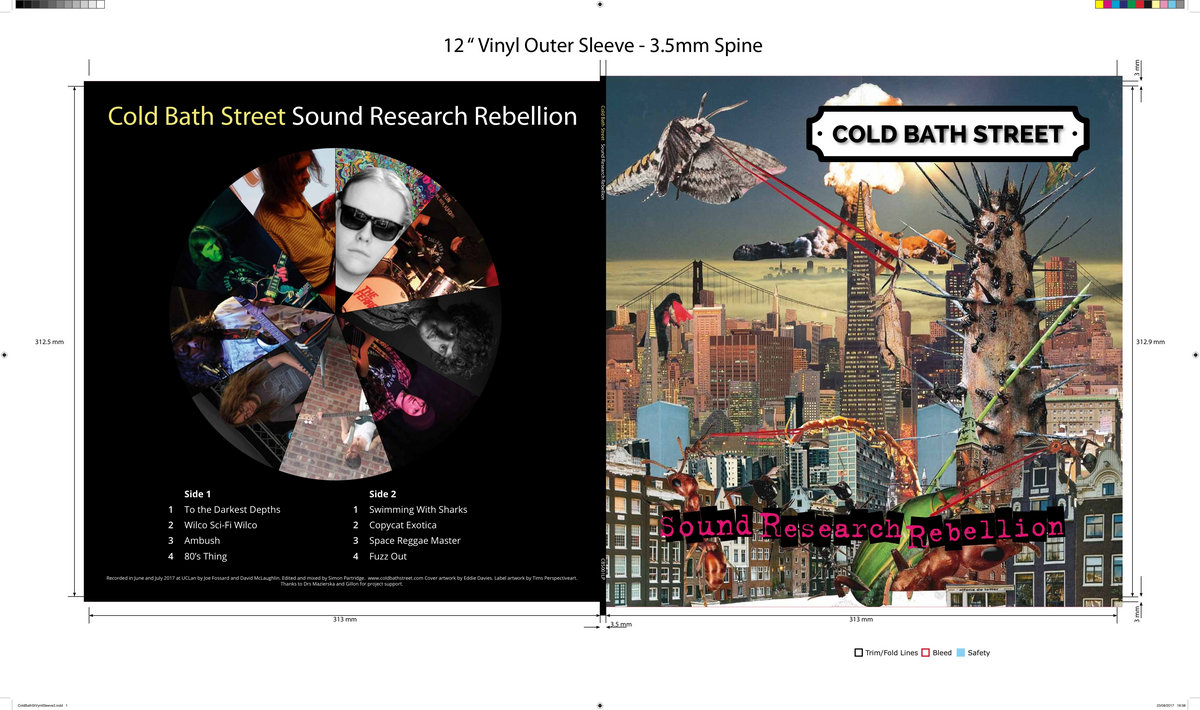Click the 3.5 mm spine width label
This screenshot has height=710, width=1200.
click(619, 624)
